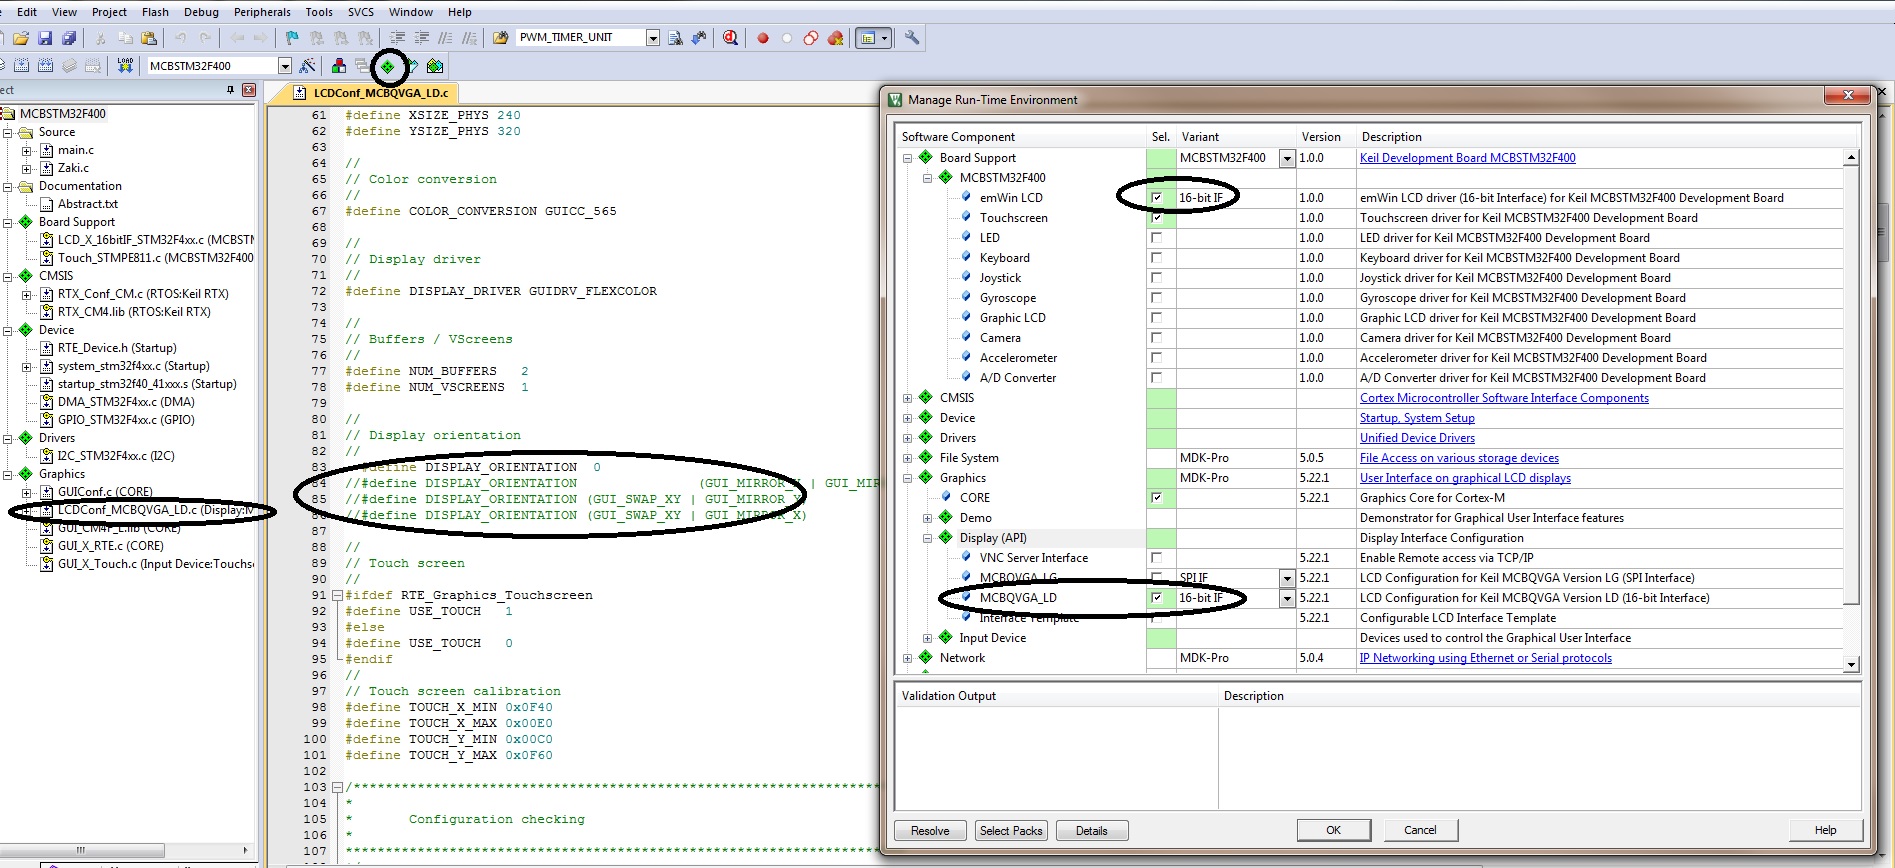Select Abstract.txt in the Project tree
The width and height of the screenshot is (1895, 868).
(x=87, y=204)
